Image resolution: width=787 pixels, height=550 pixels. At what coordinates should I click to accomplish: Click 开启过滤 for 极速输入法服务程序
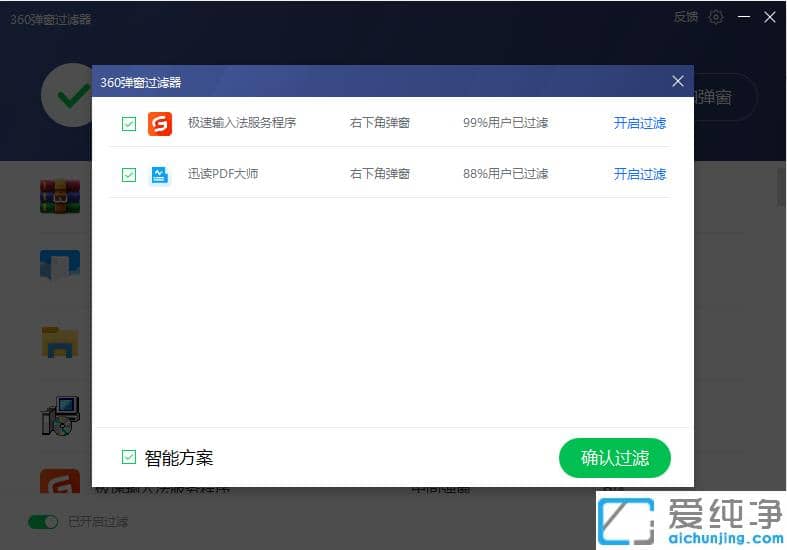tap(639, 123)
